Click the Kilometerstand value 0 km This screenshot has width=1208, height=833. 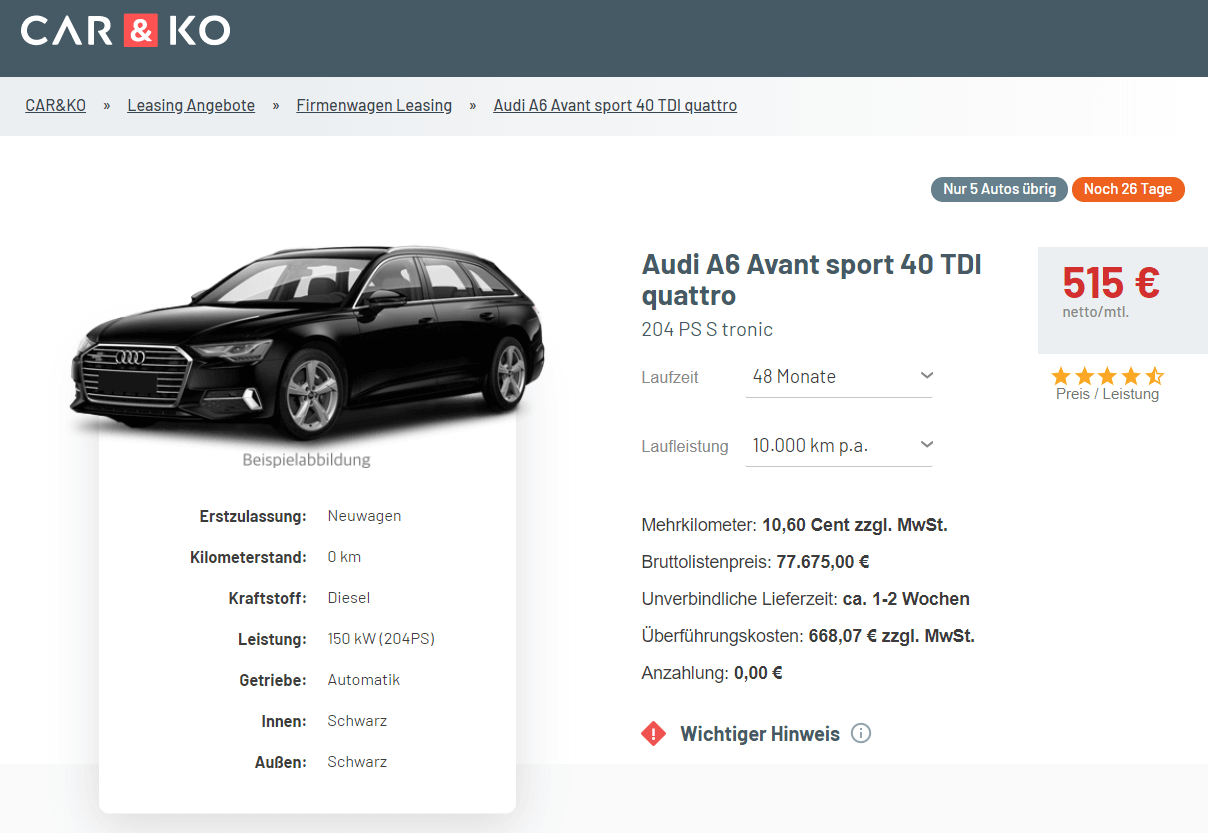coord(344,557)
